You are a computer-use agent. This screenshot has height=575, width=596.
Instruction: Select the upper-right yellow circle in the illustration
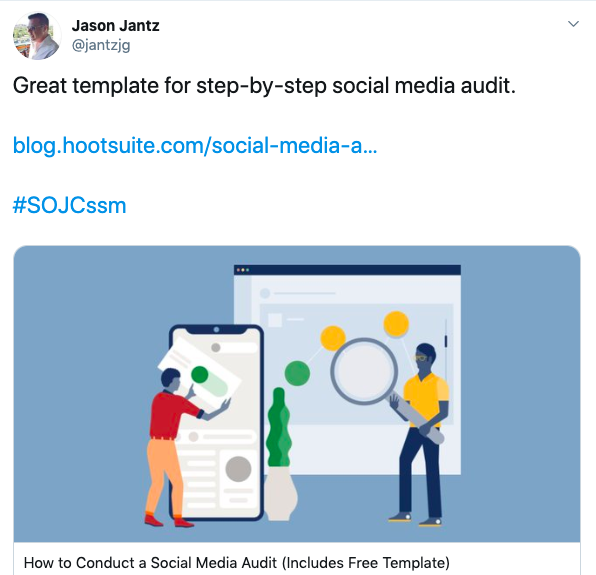[396, 324]
